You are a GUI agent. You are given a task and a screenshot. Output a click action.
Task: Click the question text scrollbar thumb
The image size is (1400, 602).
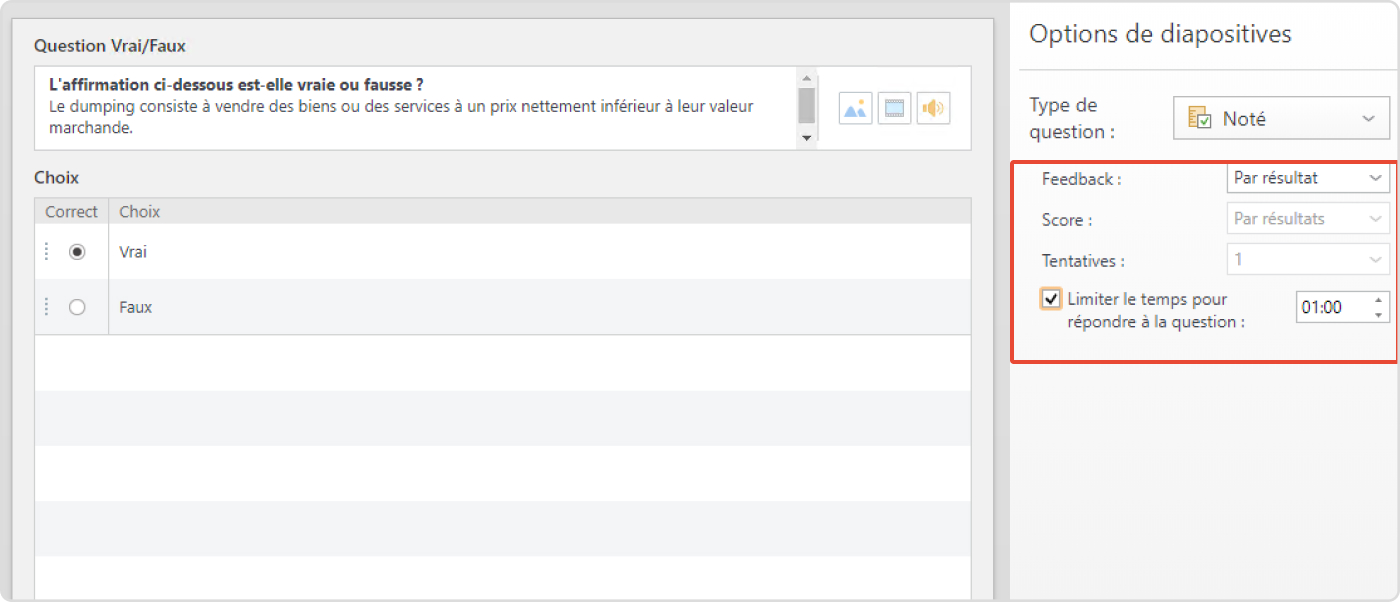click(x=807, y=104)
